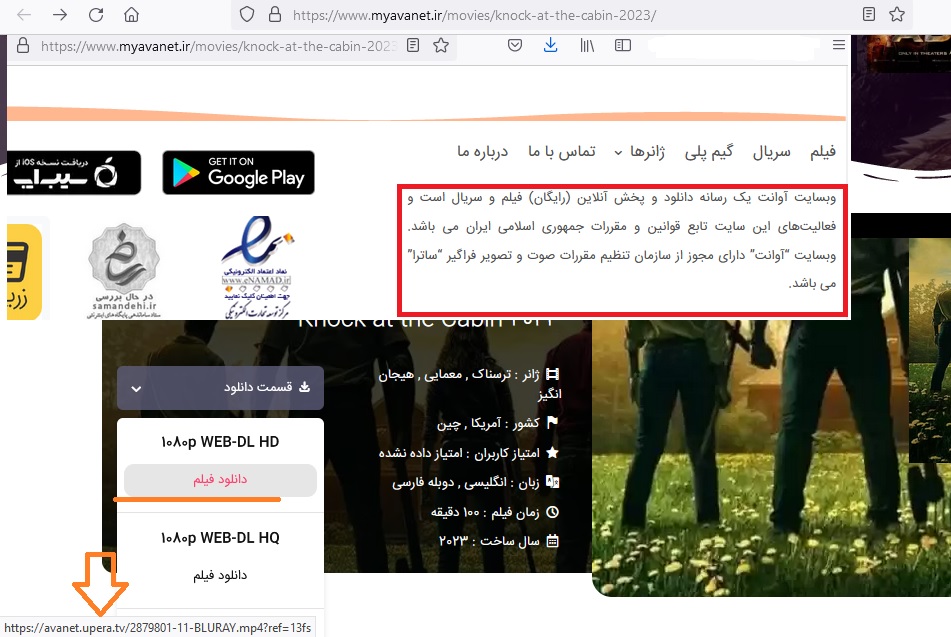Screen dimensions: 951x637
Task: Open the browser home page icon
Action: tap(132, 15)
